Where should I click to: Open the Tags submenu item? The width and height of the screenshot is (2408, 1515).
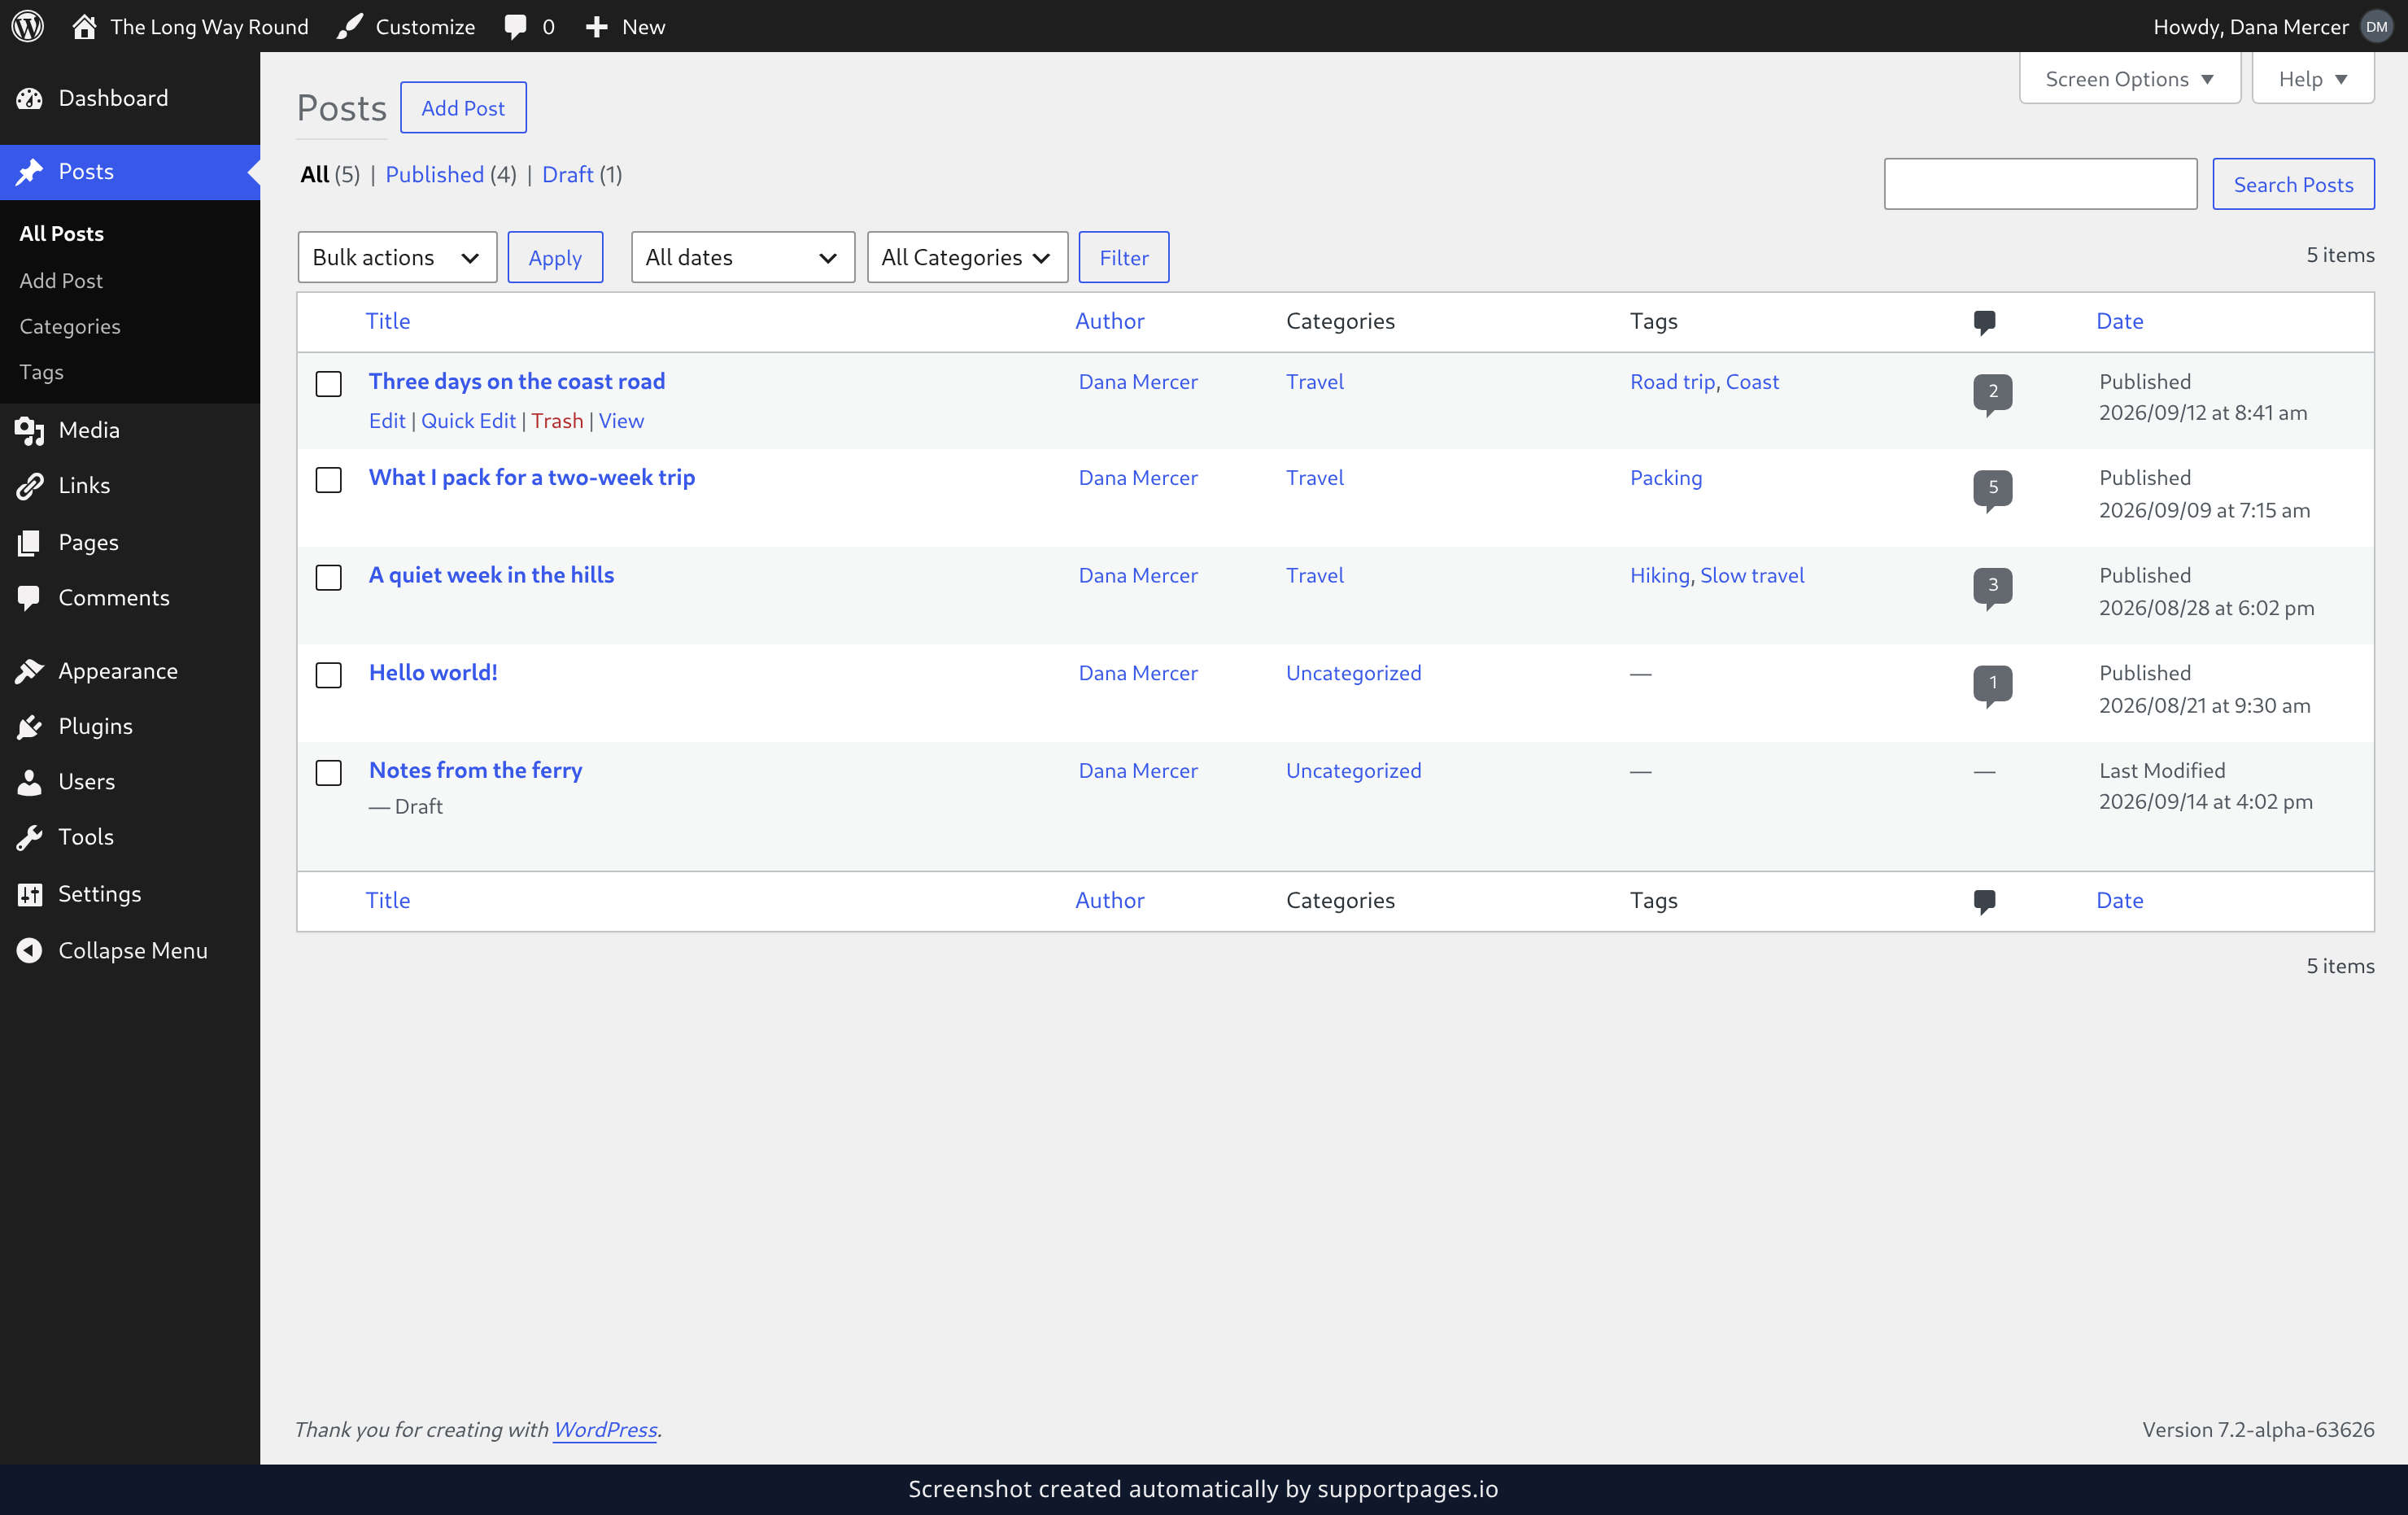click(41, 372)
